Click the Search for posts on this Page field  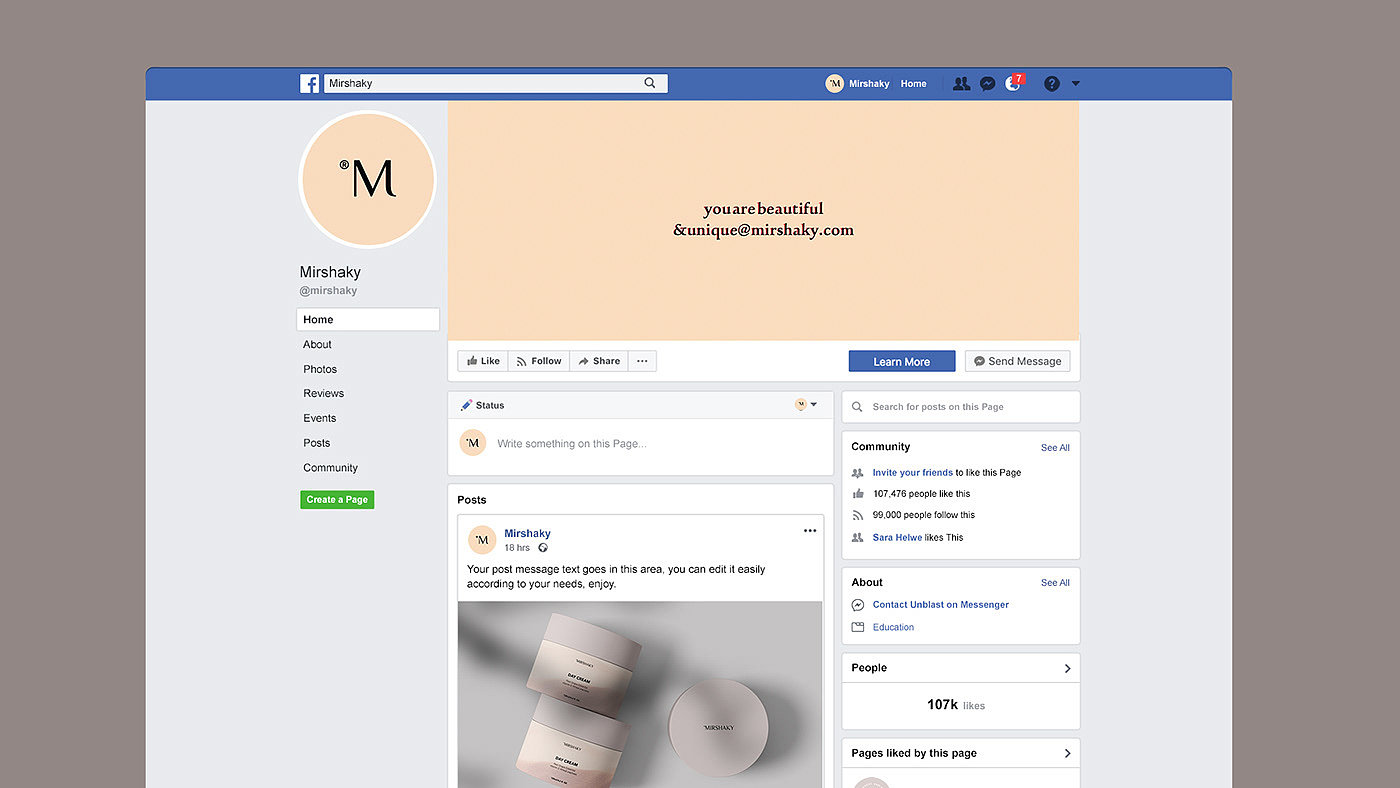click(961, 407)
